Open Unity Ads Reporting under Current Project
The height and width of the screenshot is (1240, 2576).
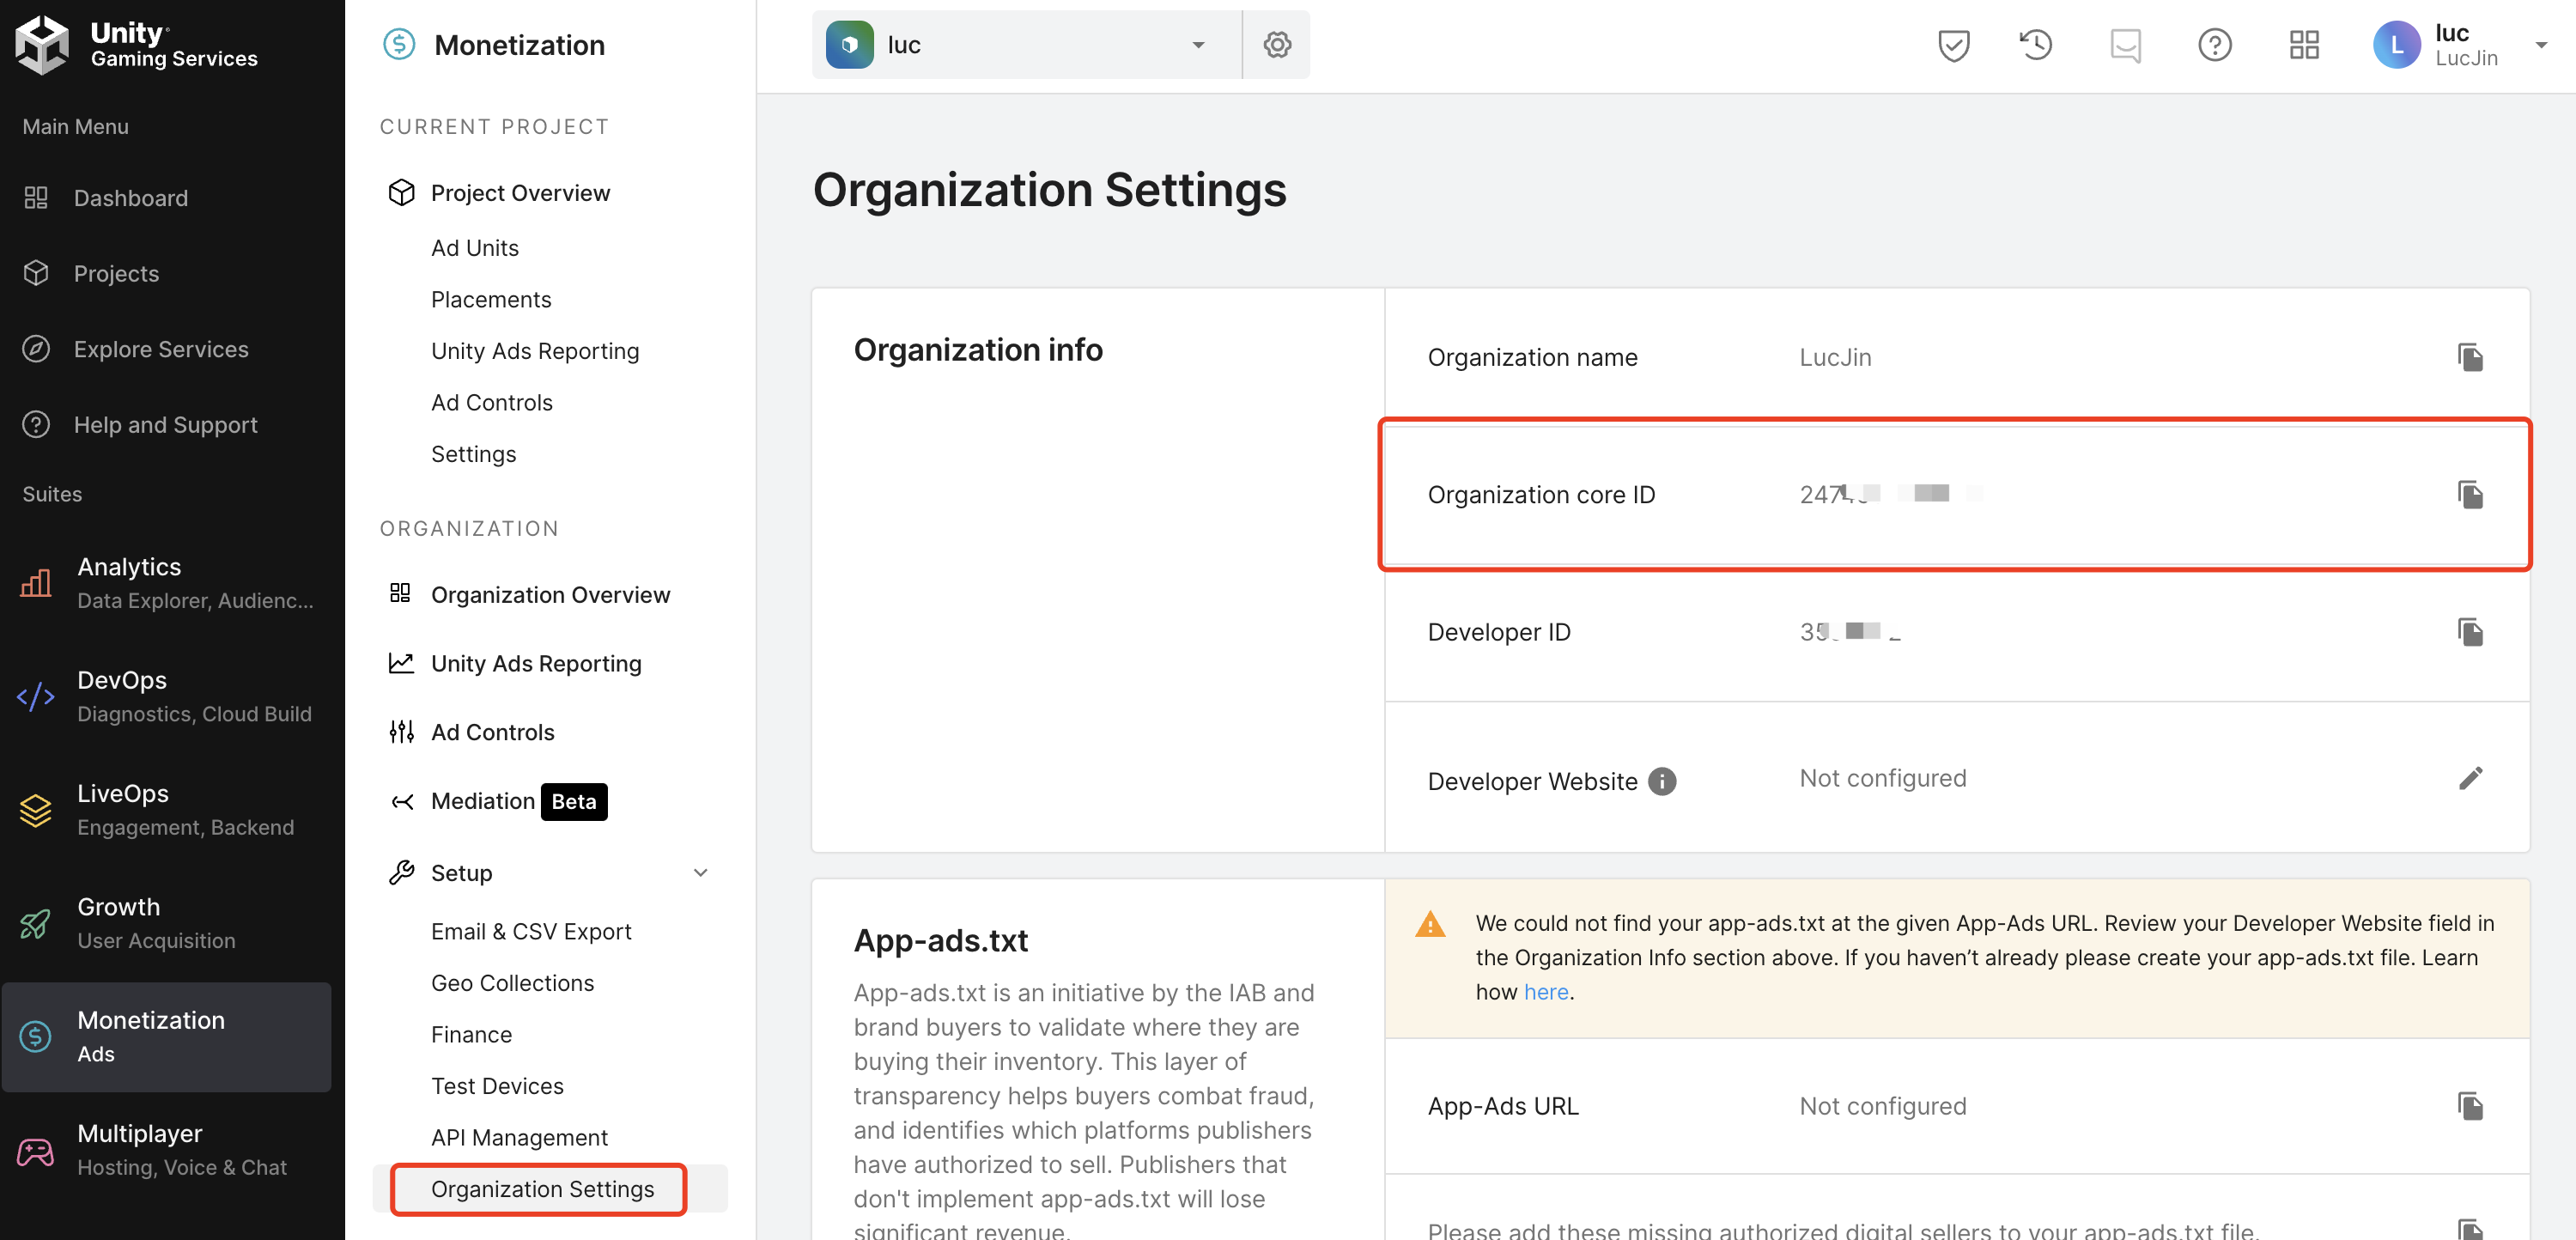click(x=535, y=351)
